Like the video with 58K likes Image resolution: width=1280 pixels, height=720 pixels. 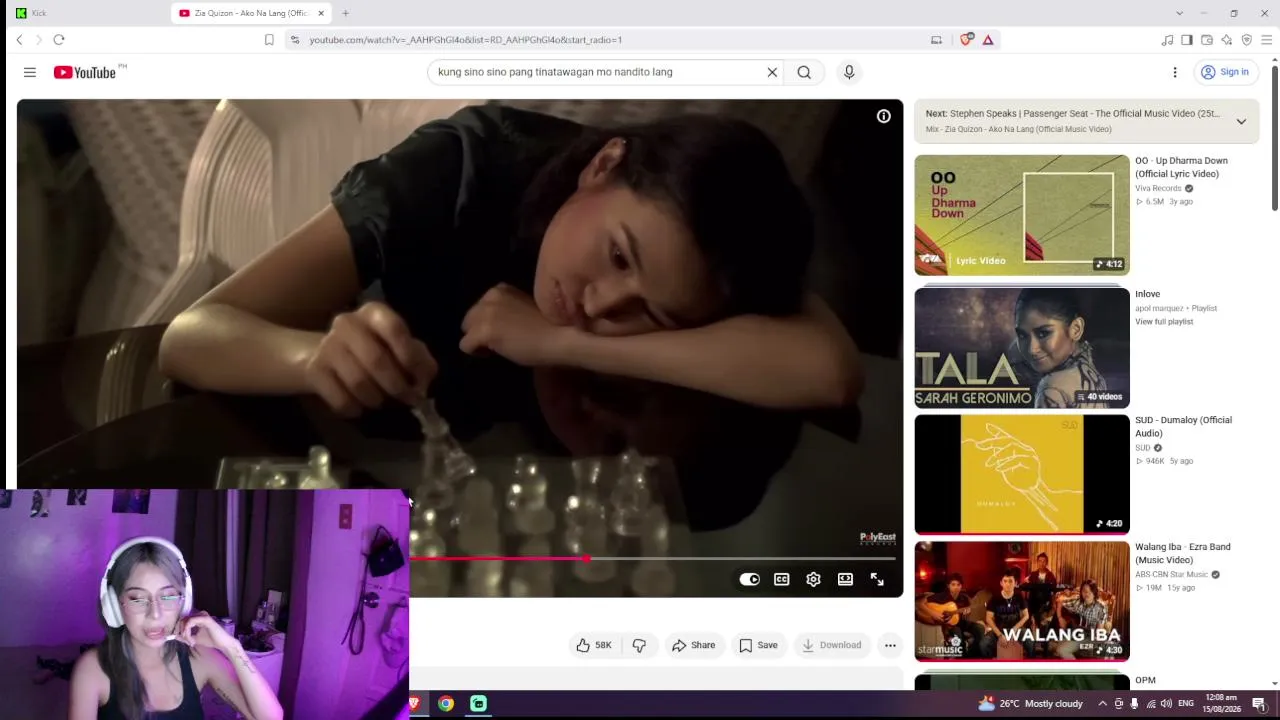[594, 645]
